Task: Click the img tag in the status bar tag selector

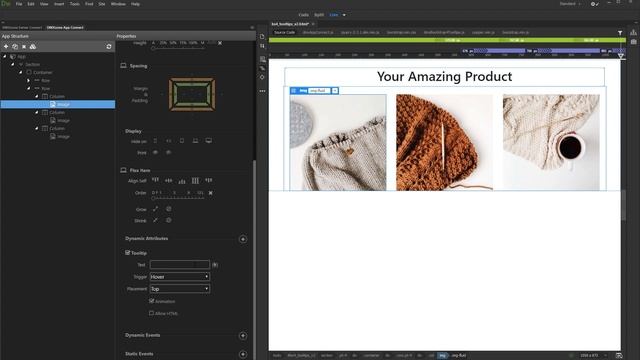Action: coord(442,356)
